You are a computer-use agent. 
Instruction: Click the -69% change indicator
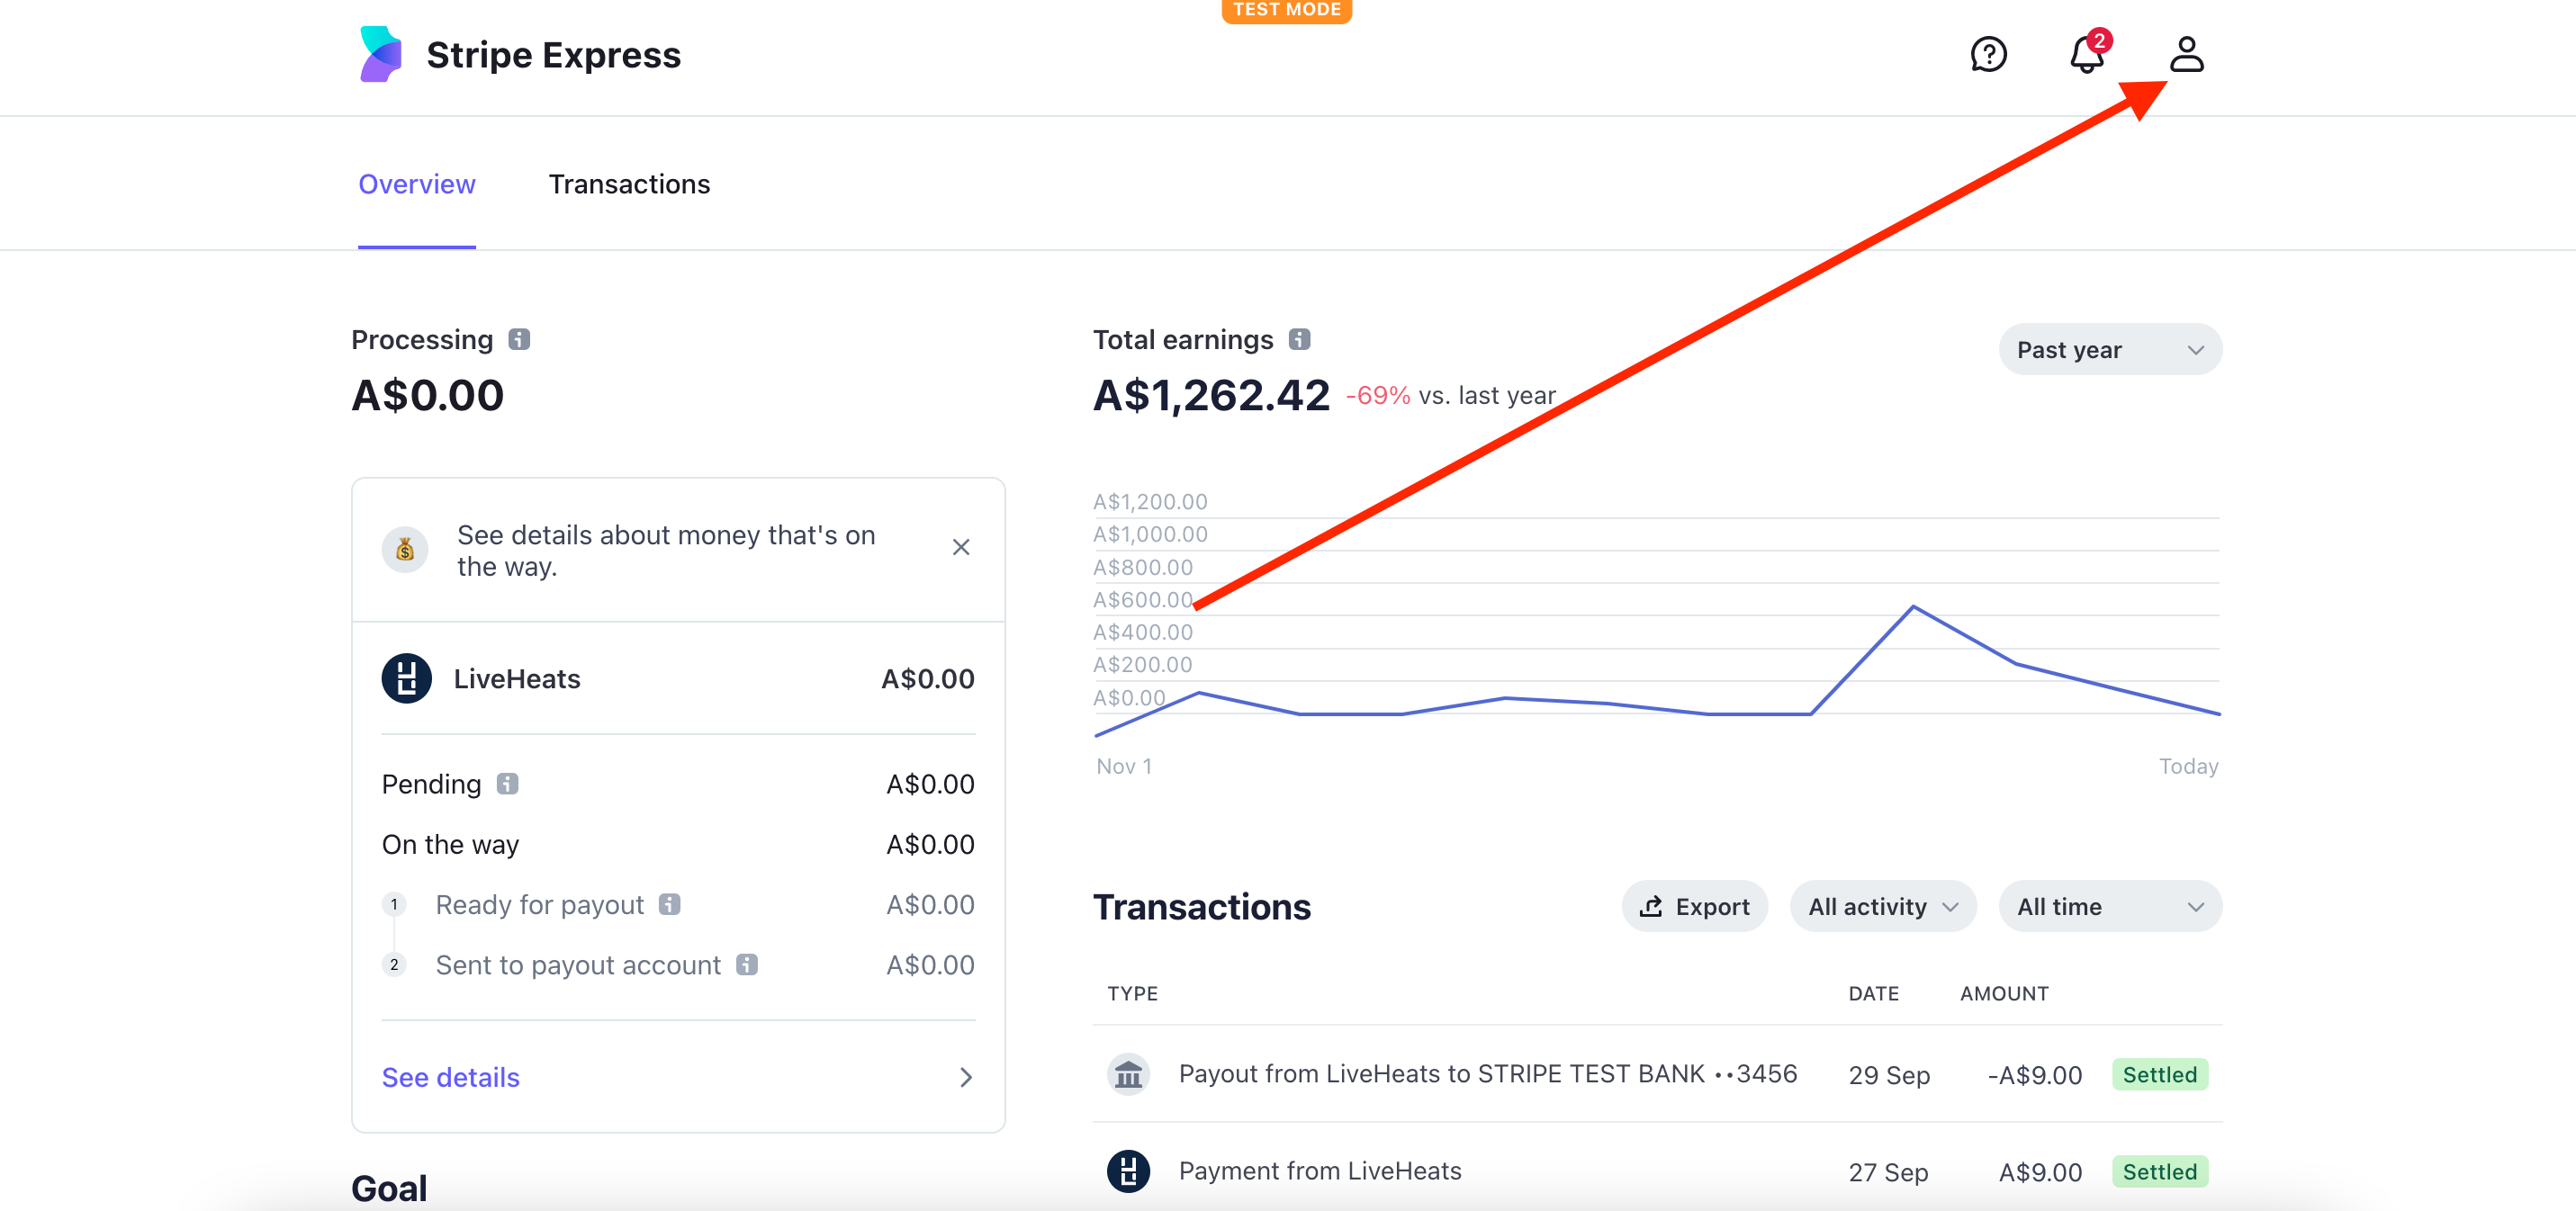pyautogui.click(x=1378, y=395)
